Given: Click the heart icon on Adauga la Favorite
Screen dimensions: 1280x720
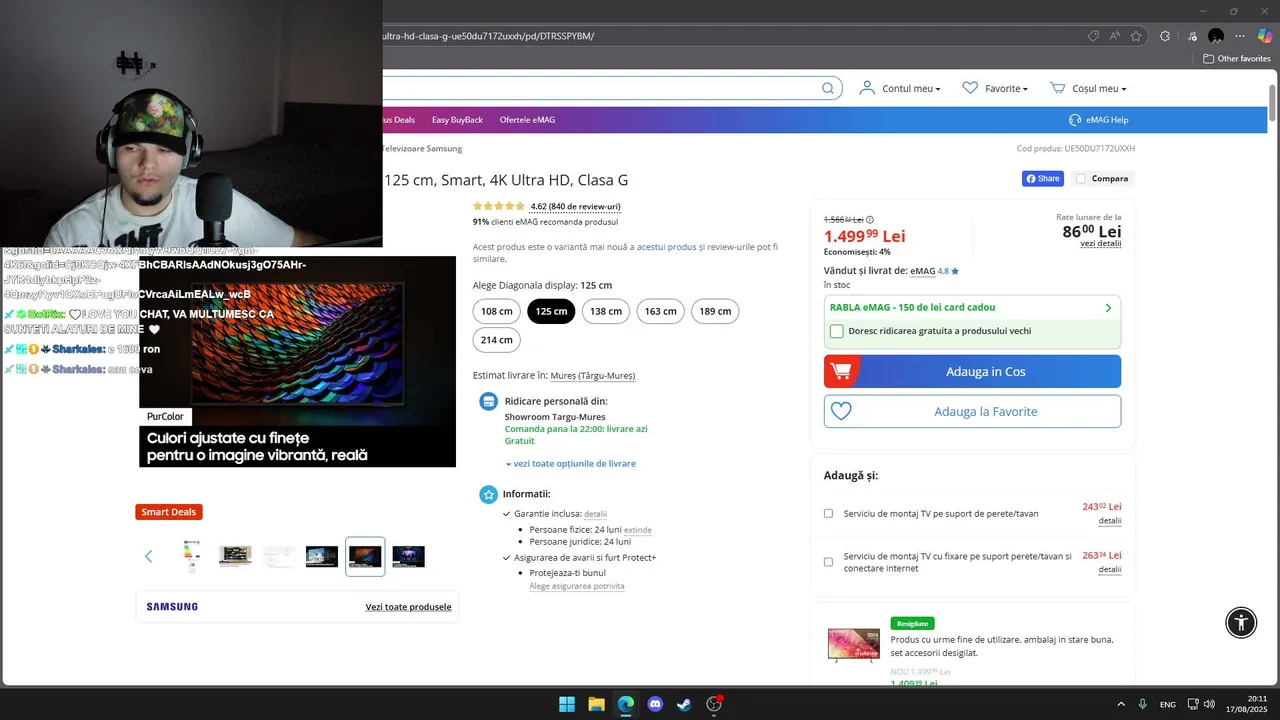Looking at the screenshot, I should (x=841, y=411).
